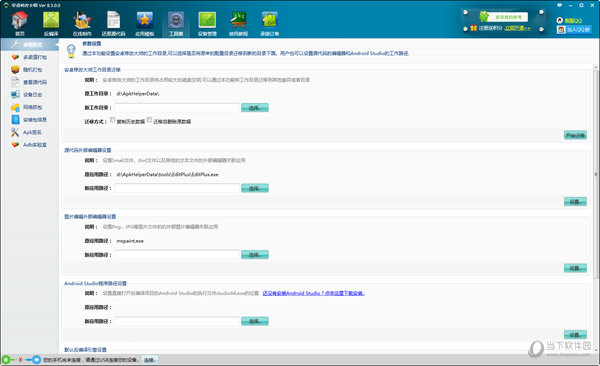600x366 pixels.
Task: Click the Join QQ Group button
Action: click(574, 29)
